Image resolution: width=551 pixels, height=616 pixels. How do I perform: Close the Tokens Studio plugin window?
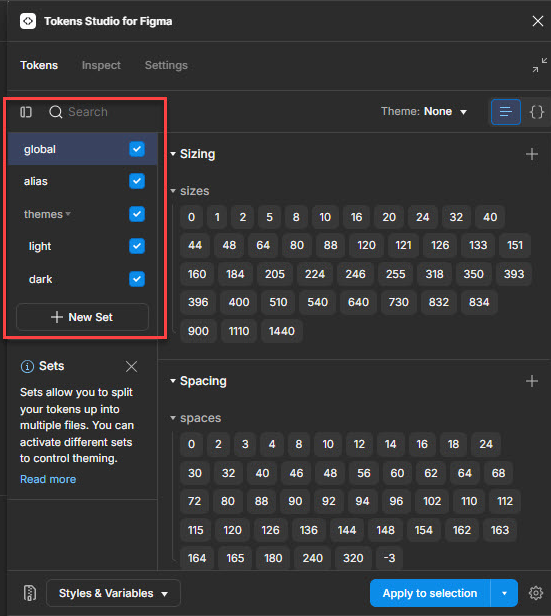(x=538, y=21)
